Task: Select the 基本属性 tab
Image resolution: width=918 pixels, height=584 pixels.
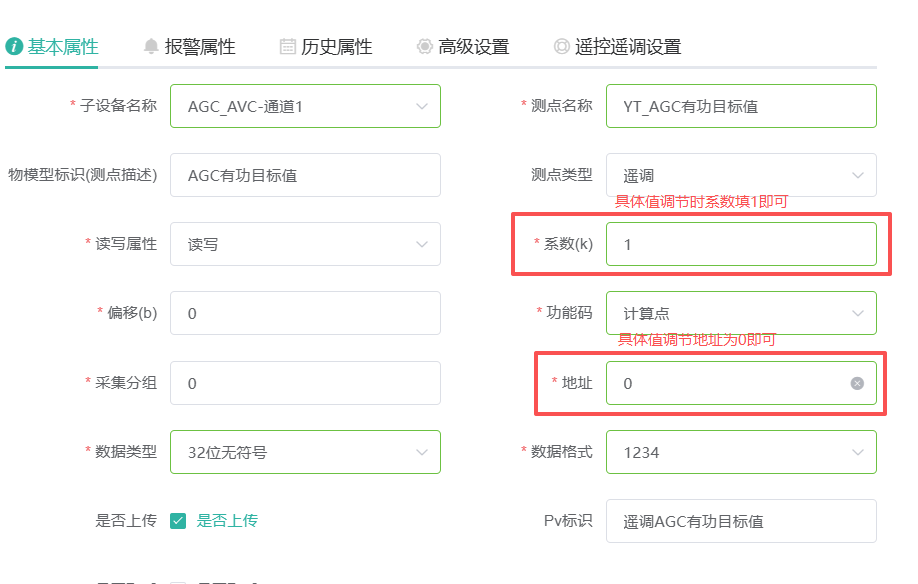Action: pos(52,47)
